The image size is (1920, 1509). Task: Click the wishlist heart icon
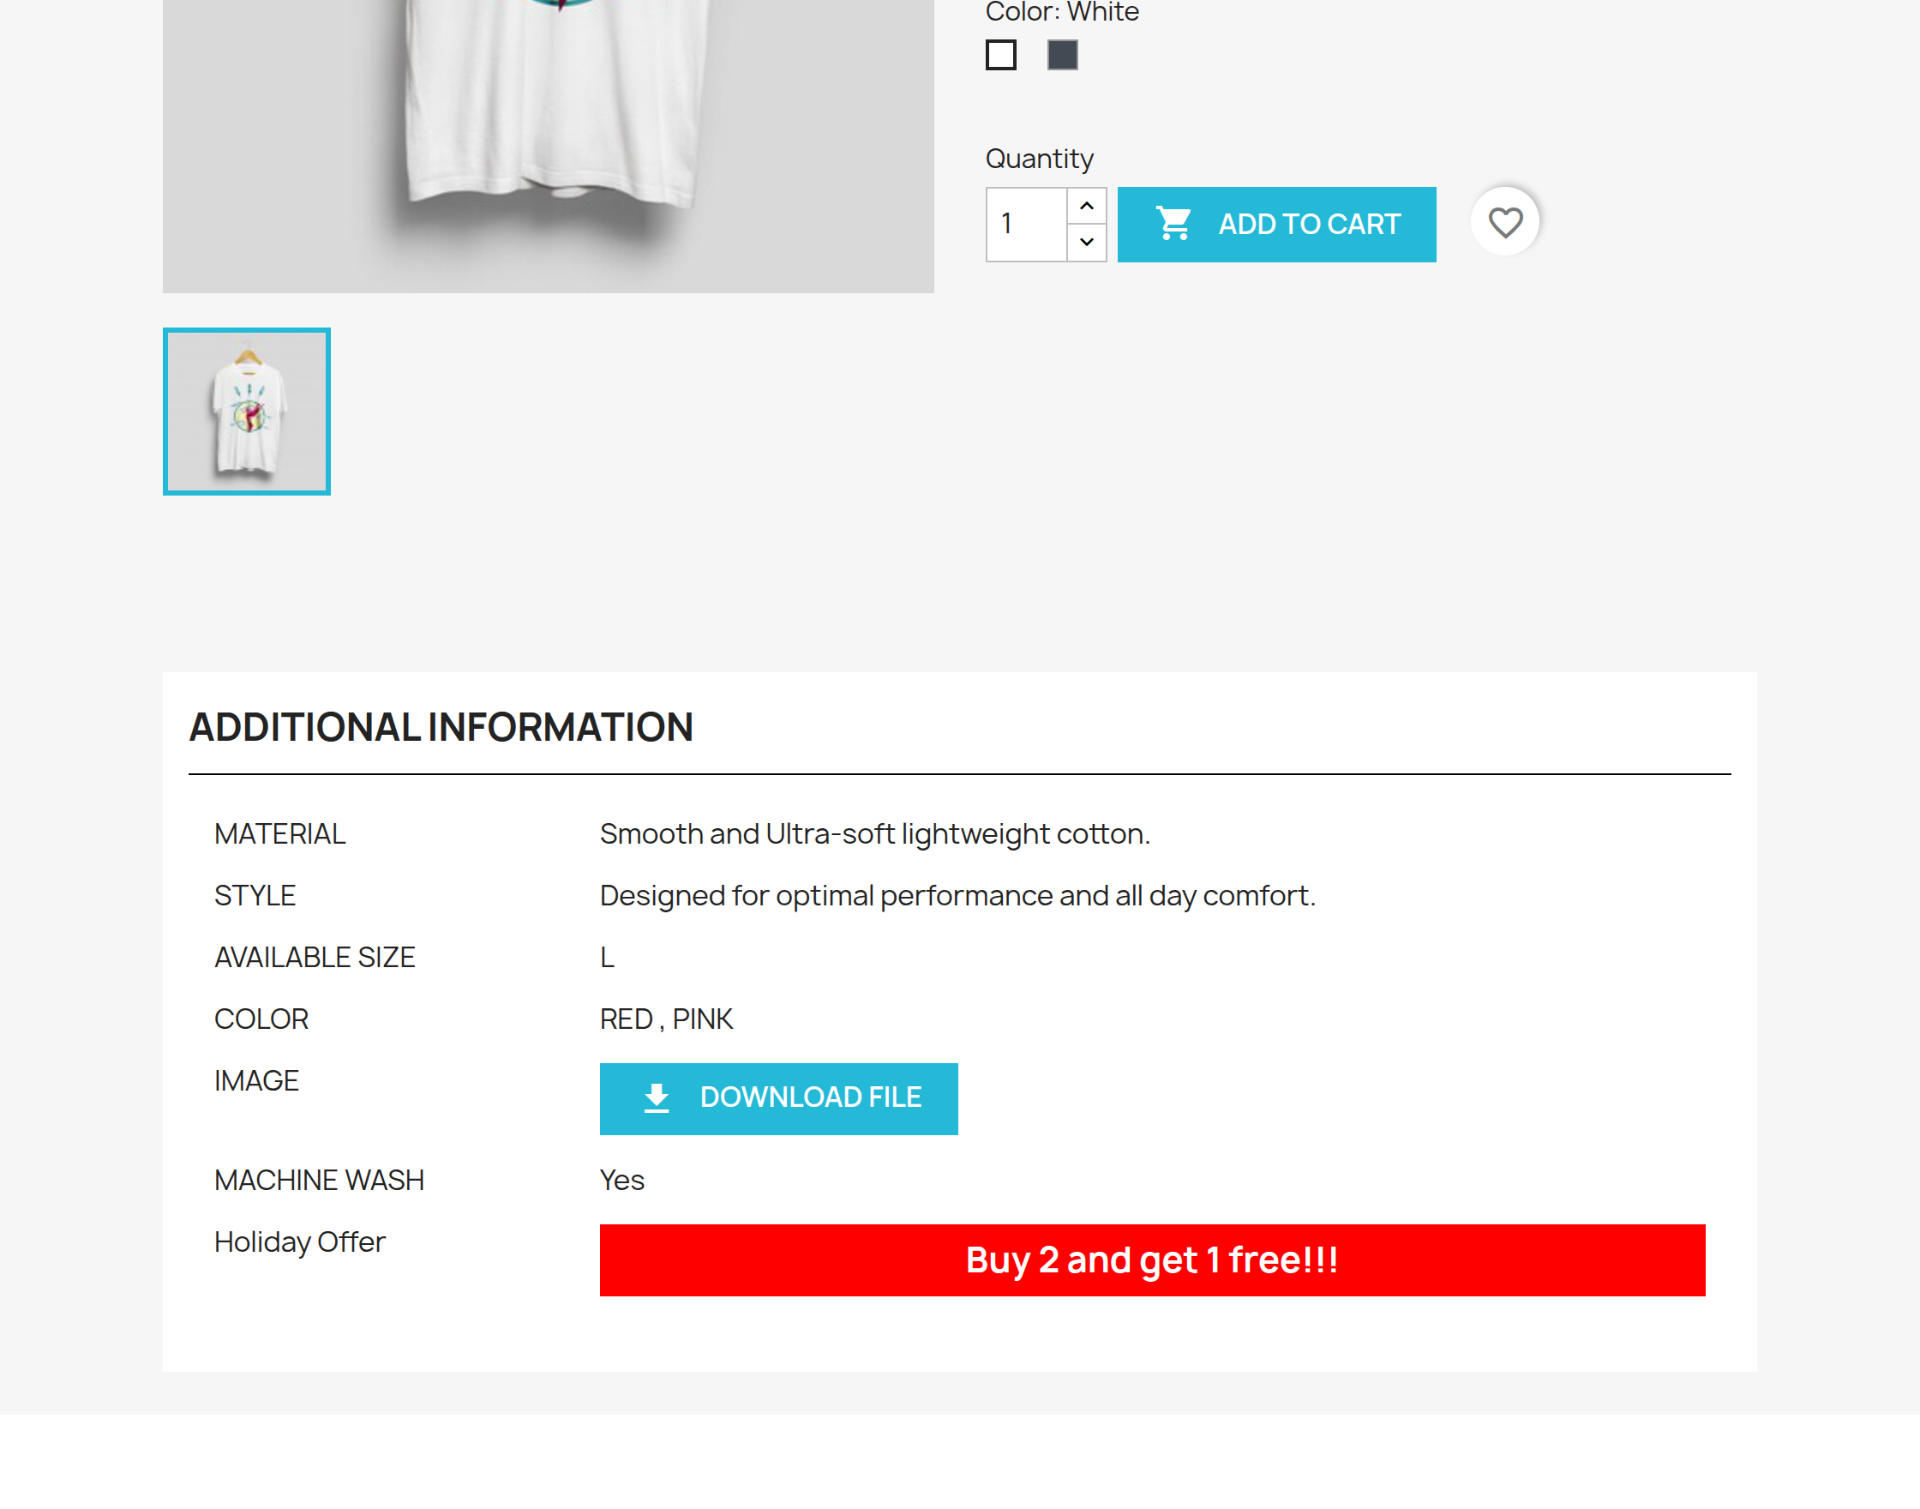tap(1504, 222)
